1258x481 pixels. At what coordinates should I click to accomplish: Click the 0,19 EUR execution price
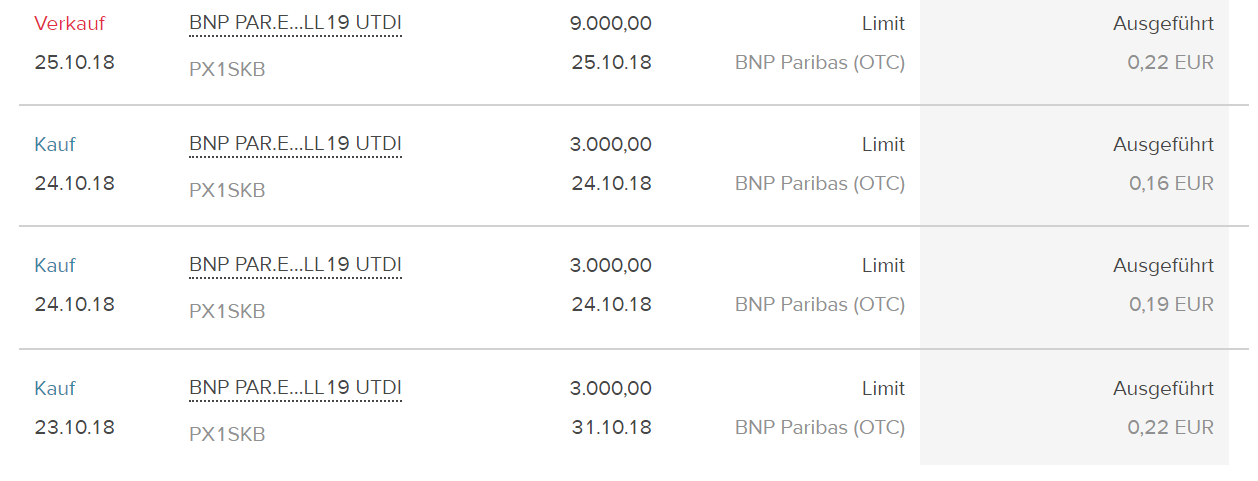[x=1170, y=305]
